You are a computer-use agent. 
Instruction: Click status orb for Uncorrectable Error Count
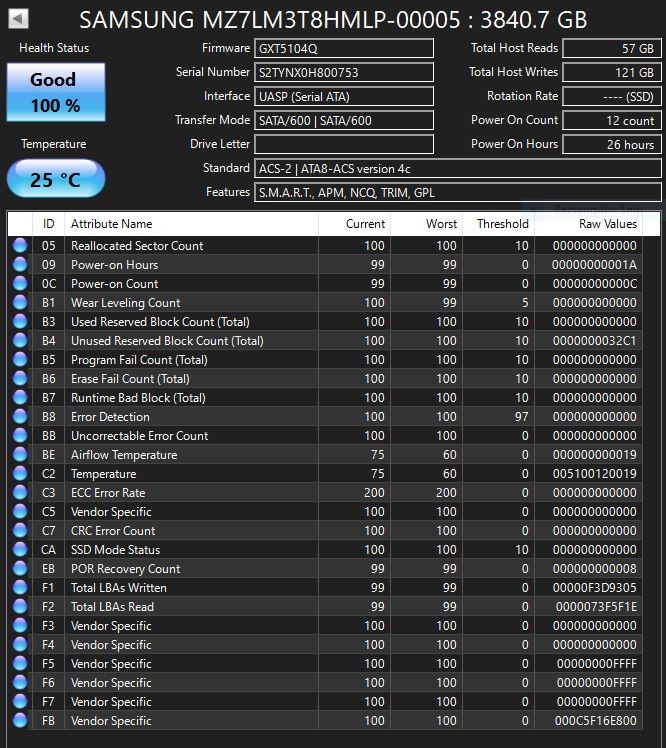[x=20, y=435]
